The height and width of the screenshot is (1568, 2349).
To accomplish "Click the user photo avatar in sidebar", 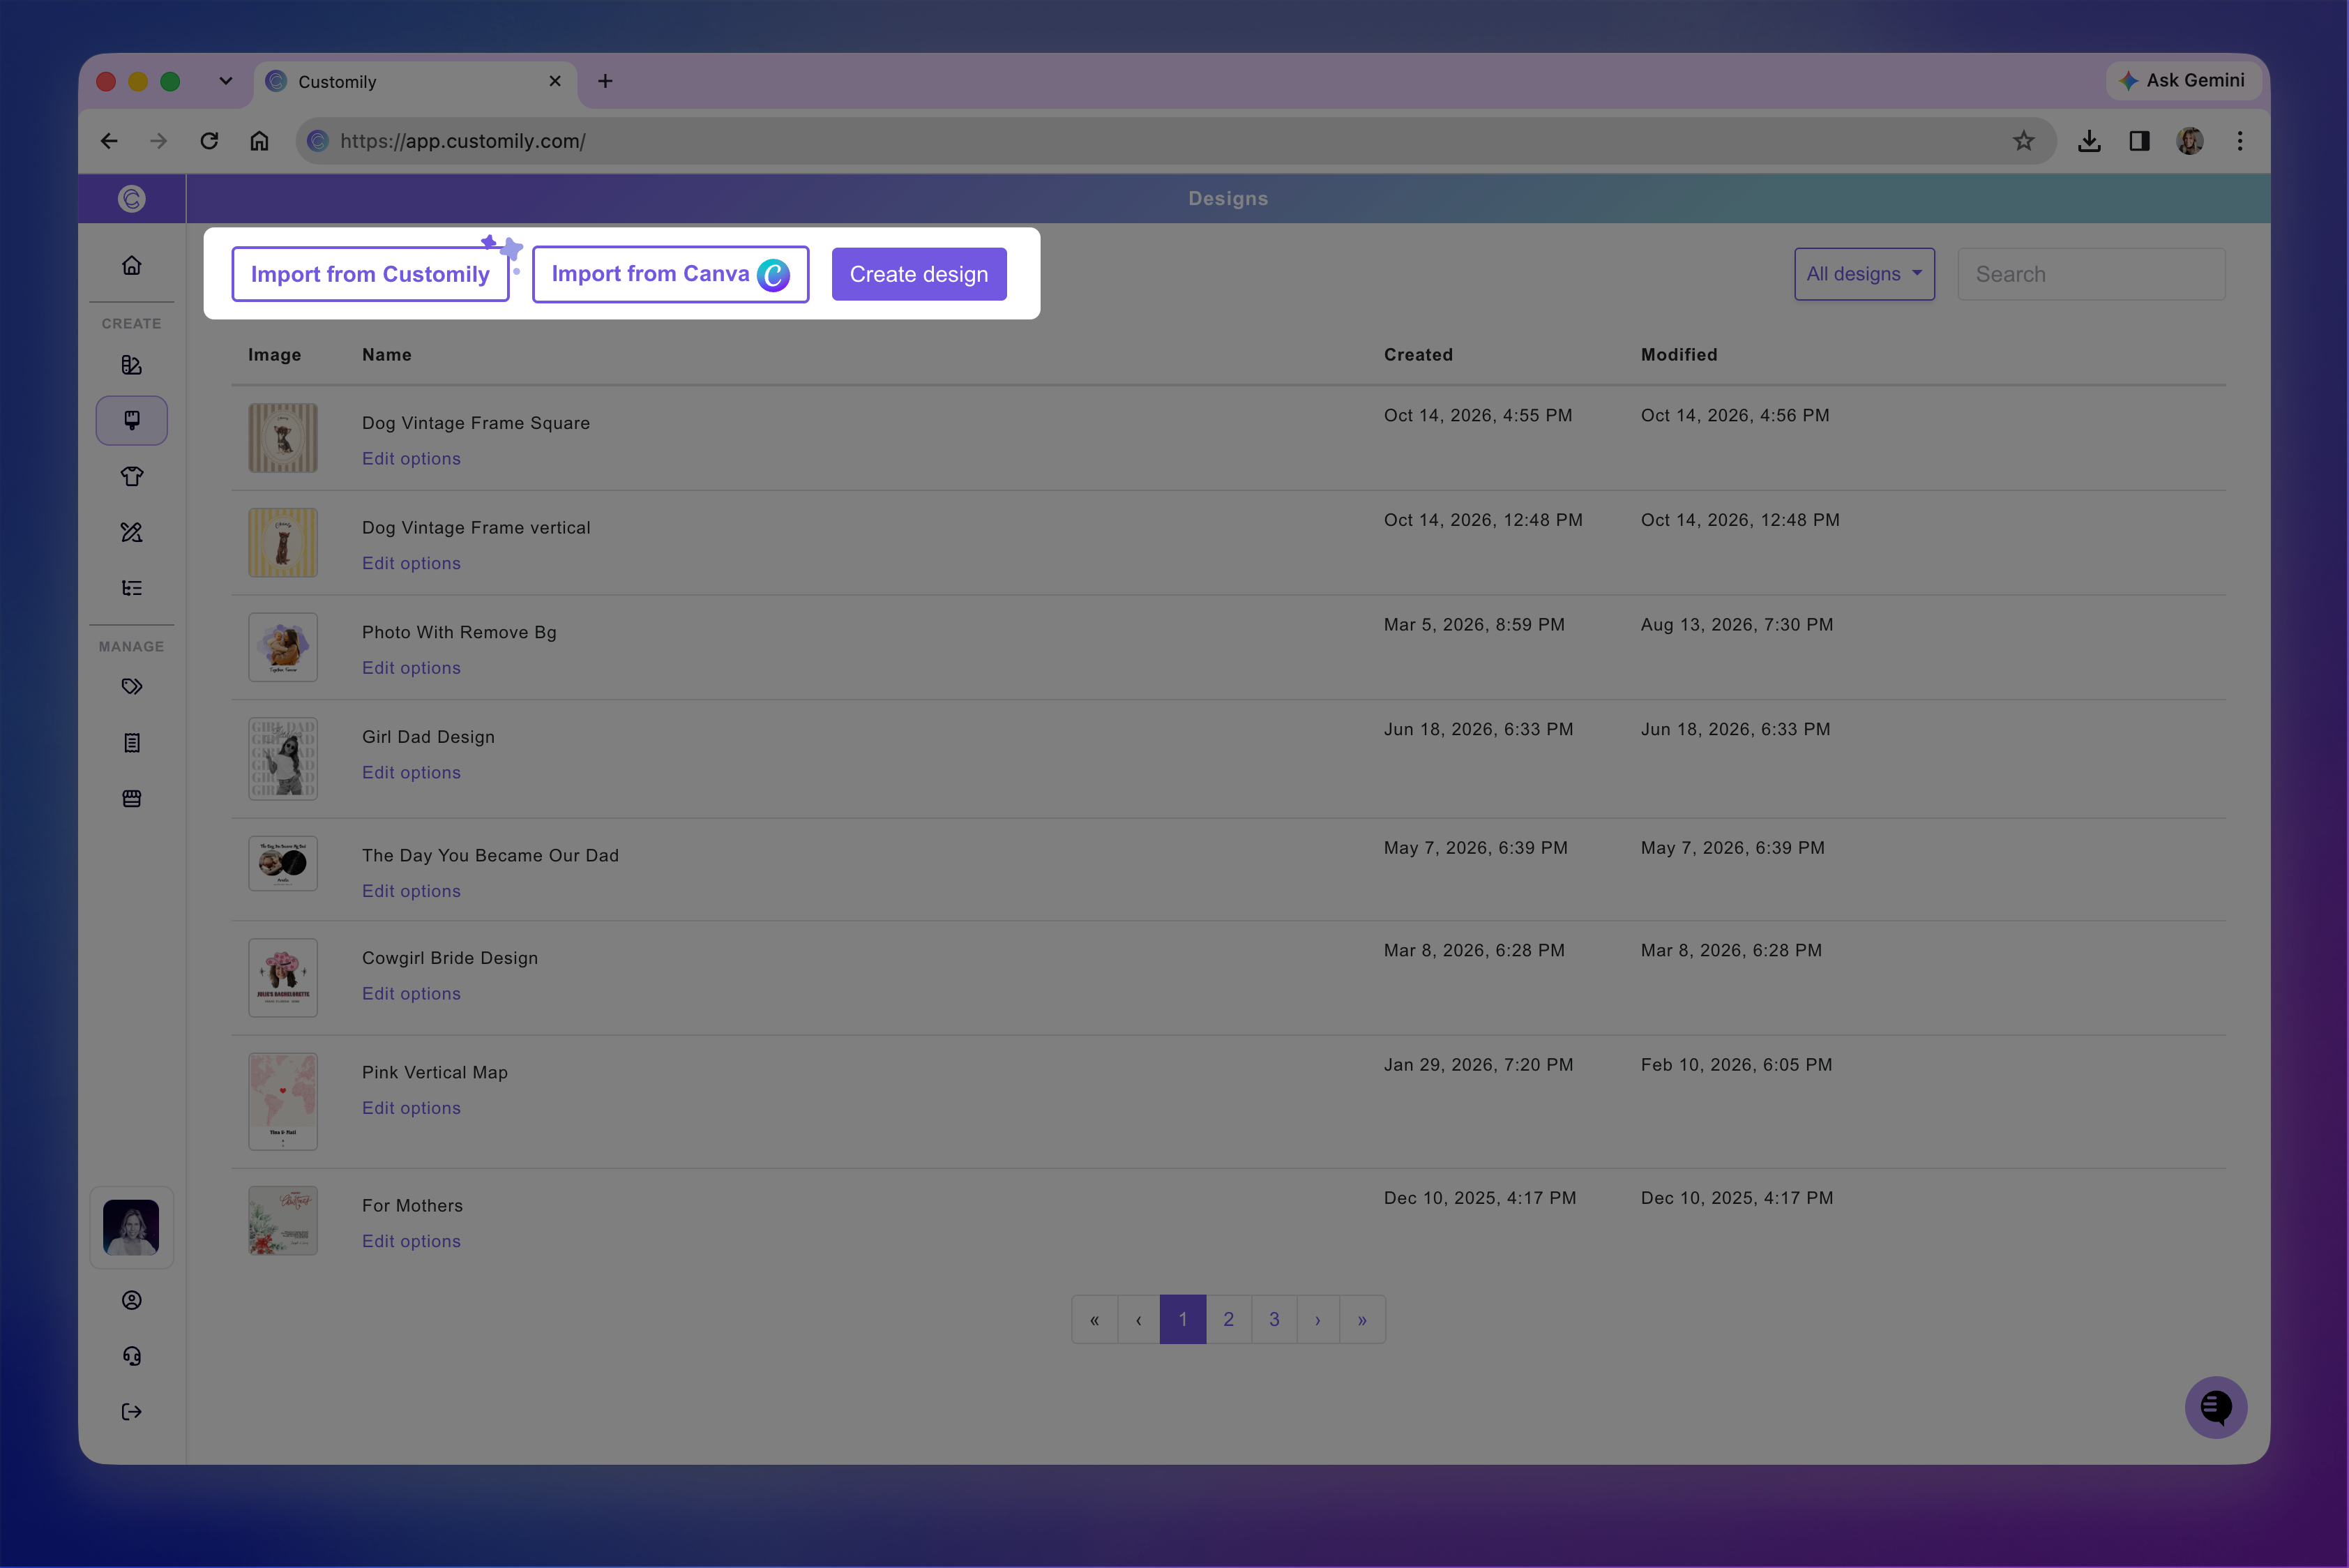I will [x=131, y=1227].
